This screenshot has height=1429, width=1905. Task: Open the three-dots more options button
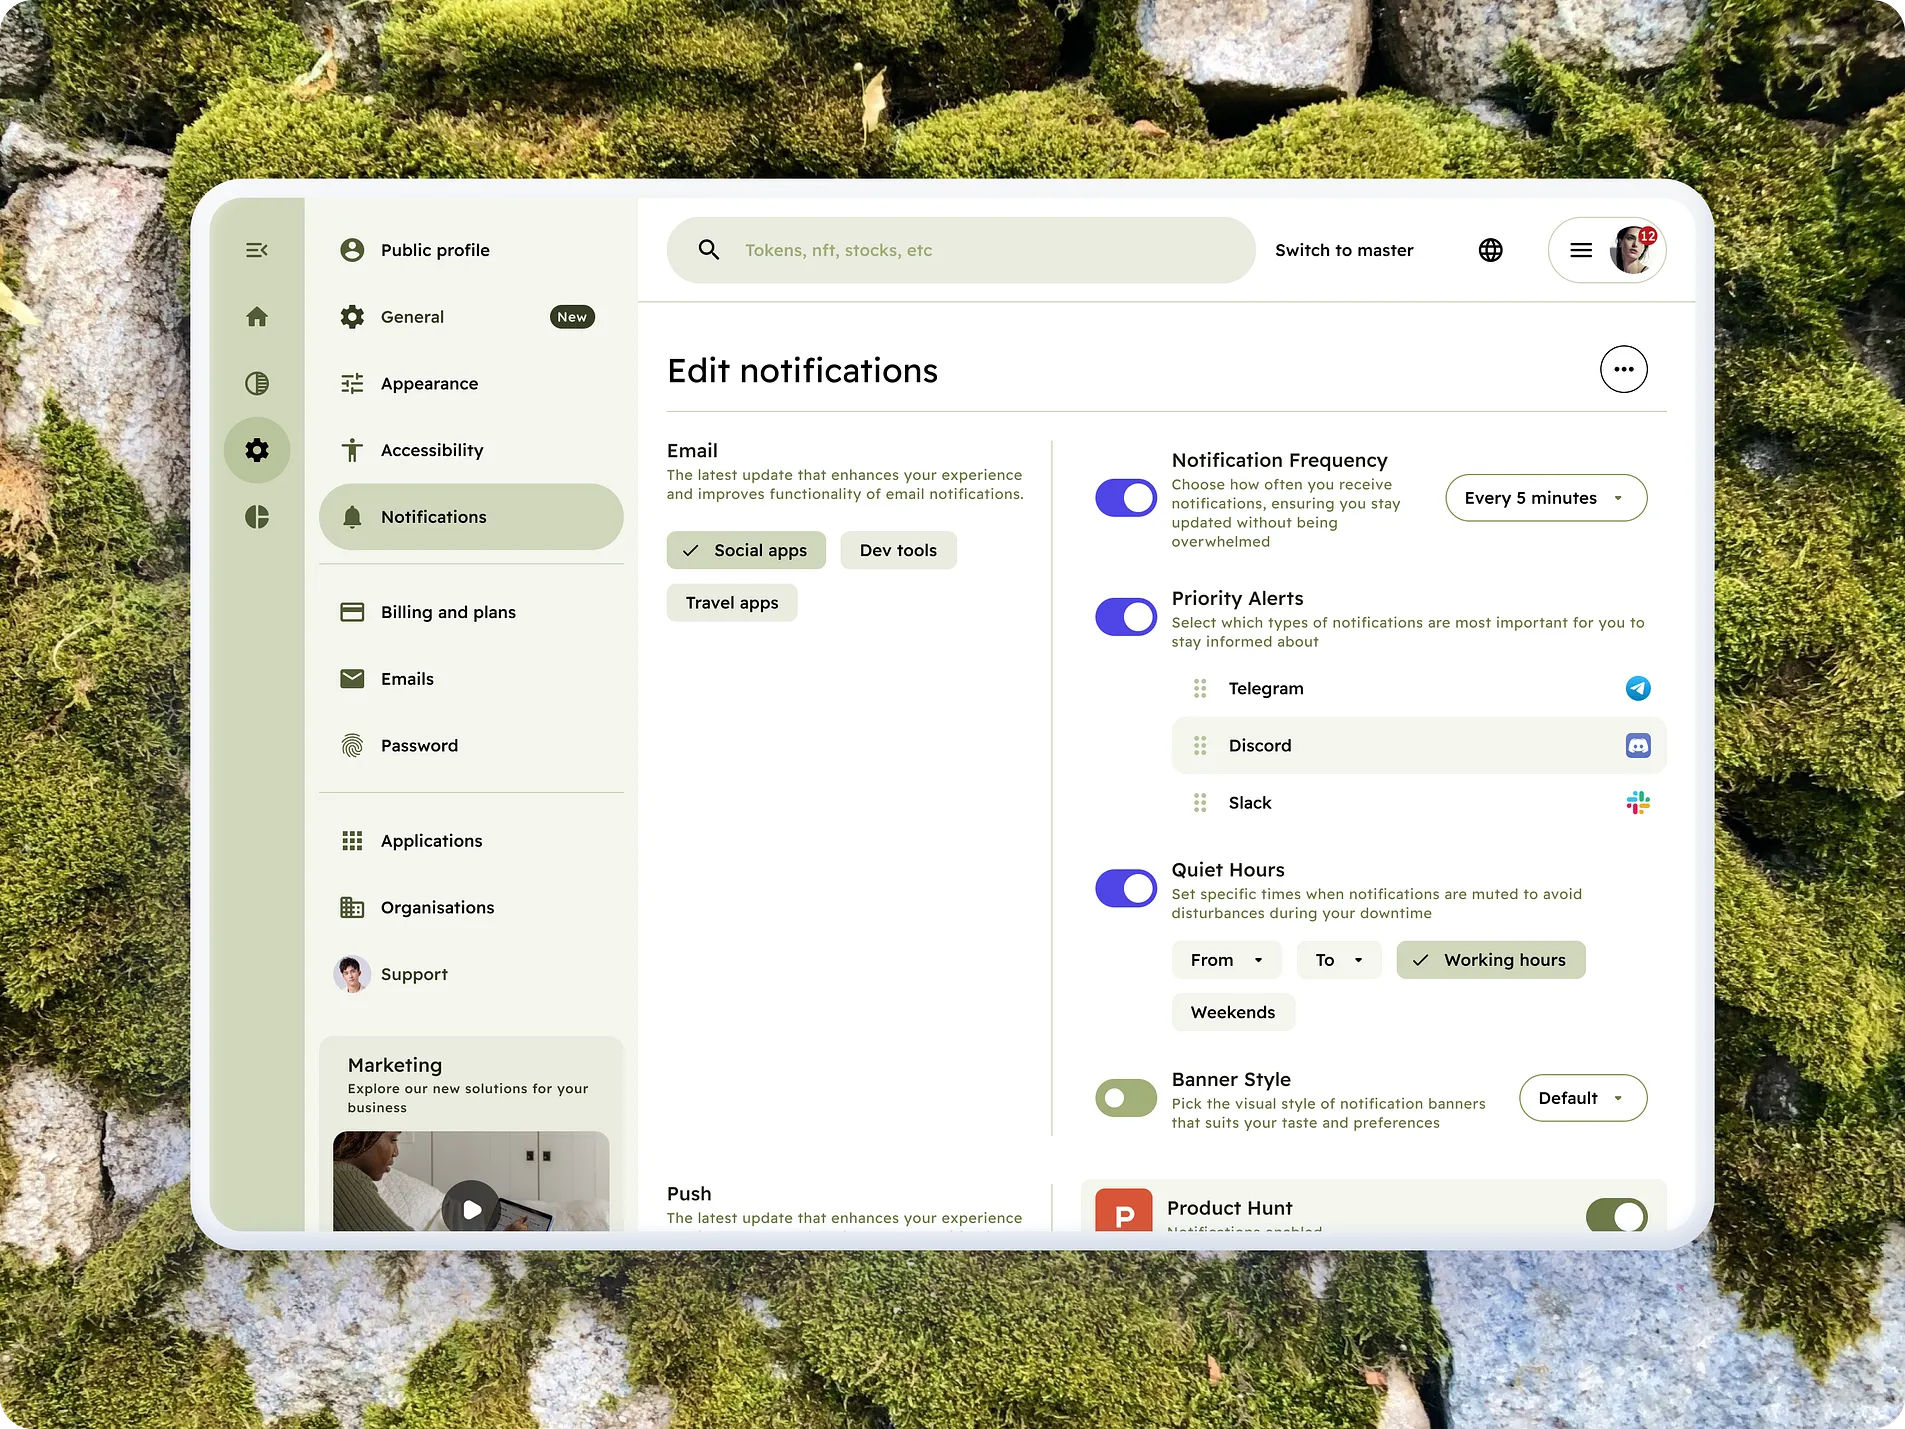1623,369
